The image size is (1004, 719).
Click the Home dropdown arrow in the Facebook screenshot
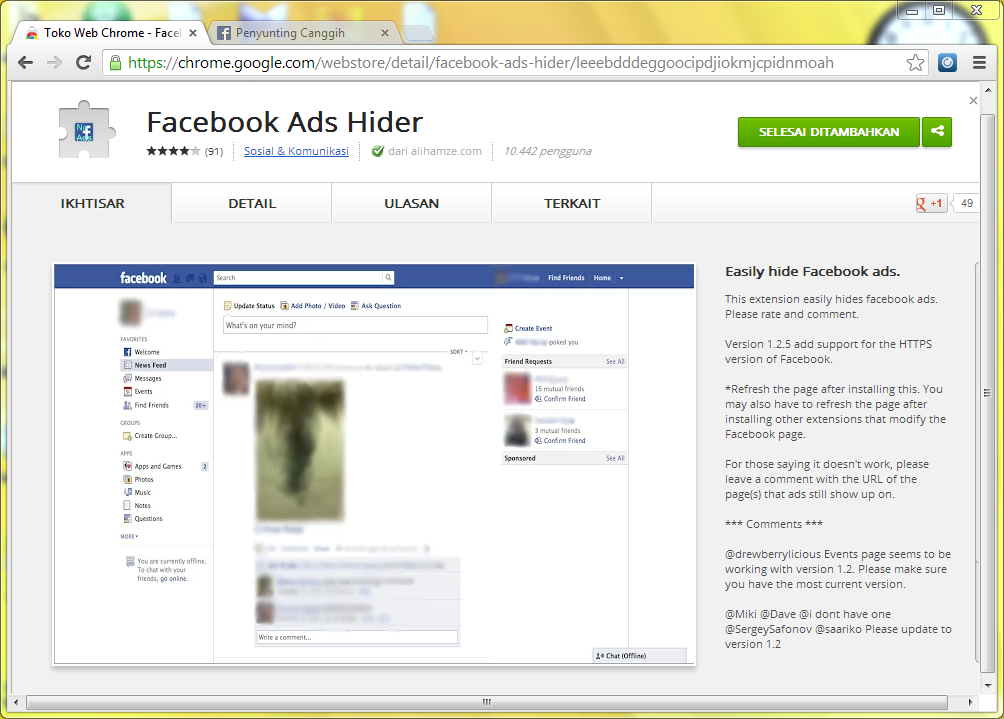click(621, 279)
